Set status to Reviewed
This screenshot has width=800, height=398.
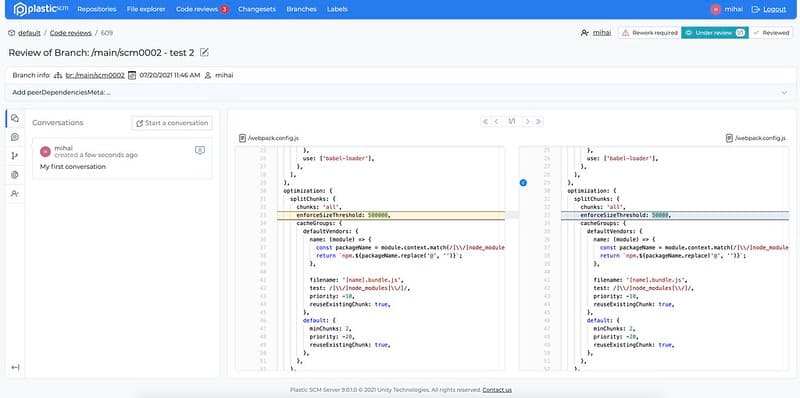point(771,33)
